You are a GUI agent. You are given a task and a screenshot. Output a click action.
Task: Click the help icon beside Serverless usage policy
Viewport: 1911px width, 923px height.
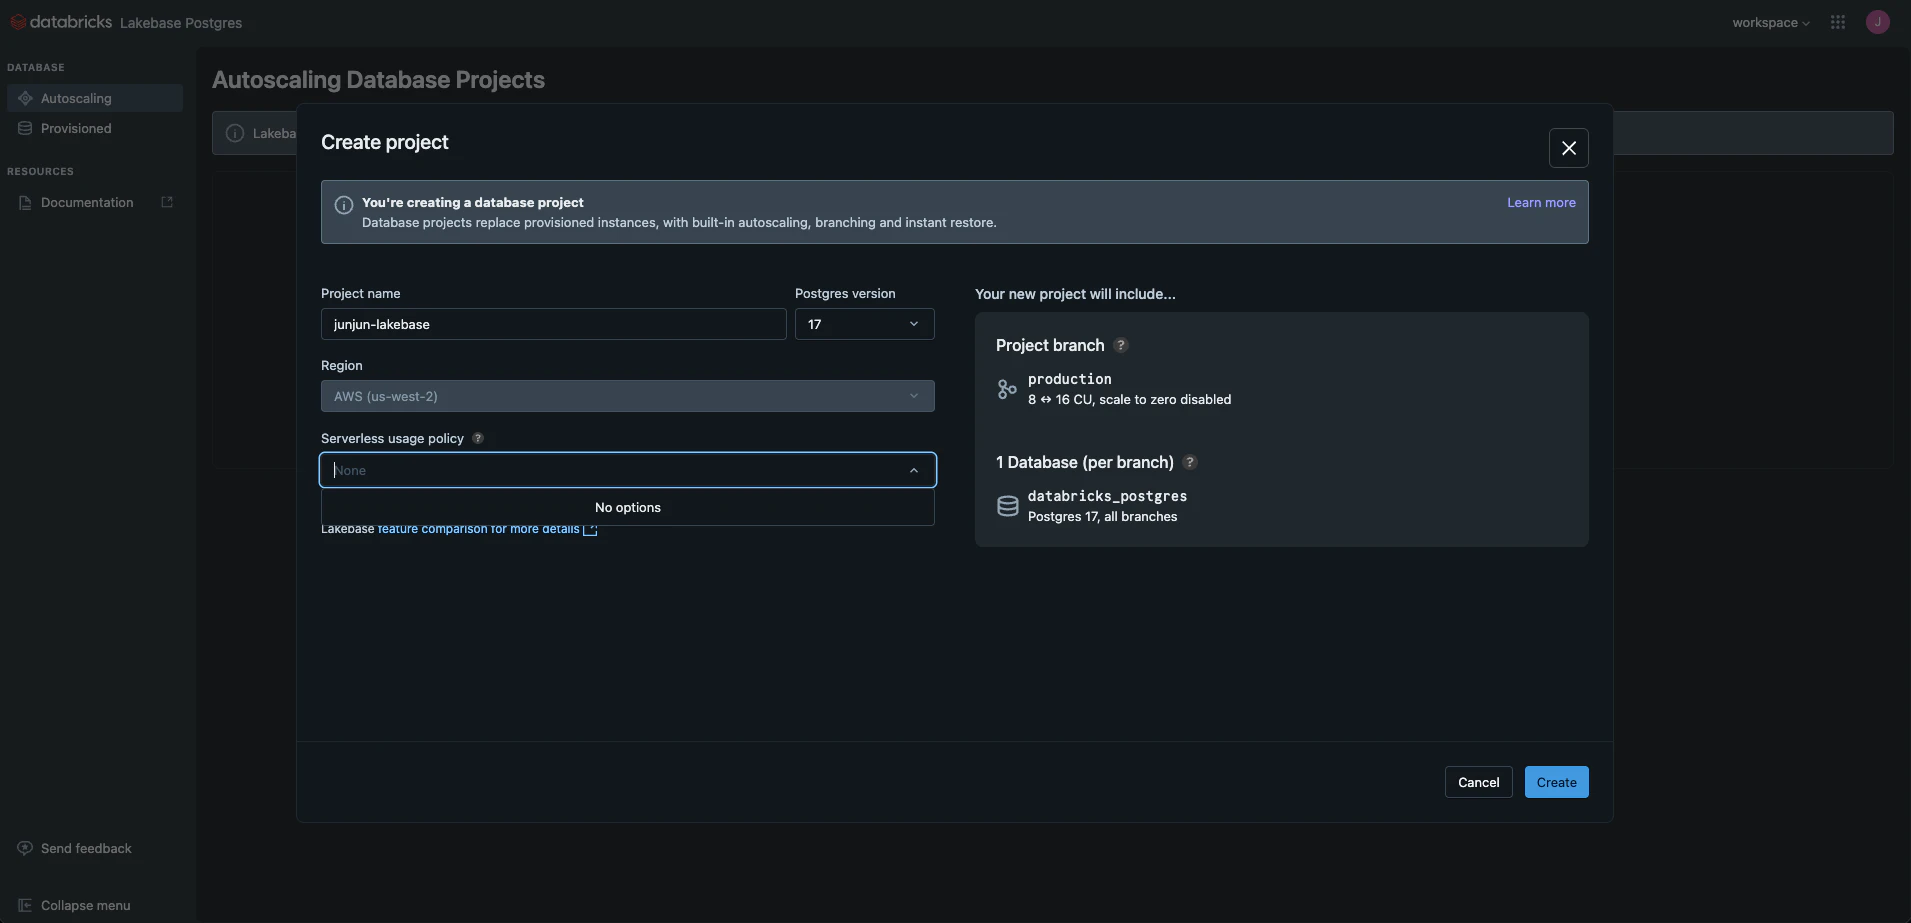click(x=478, y=438)
